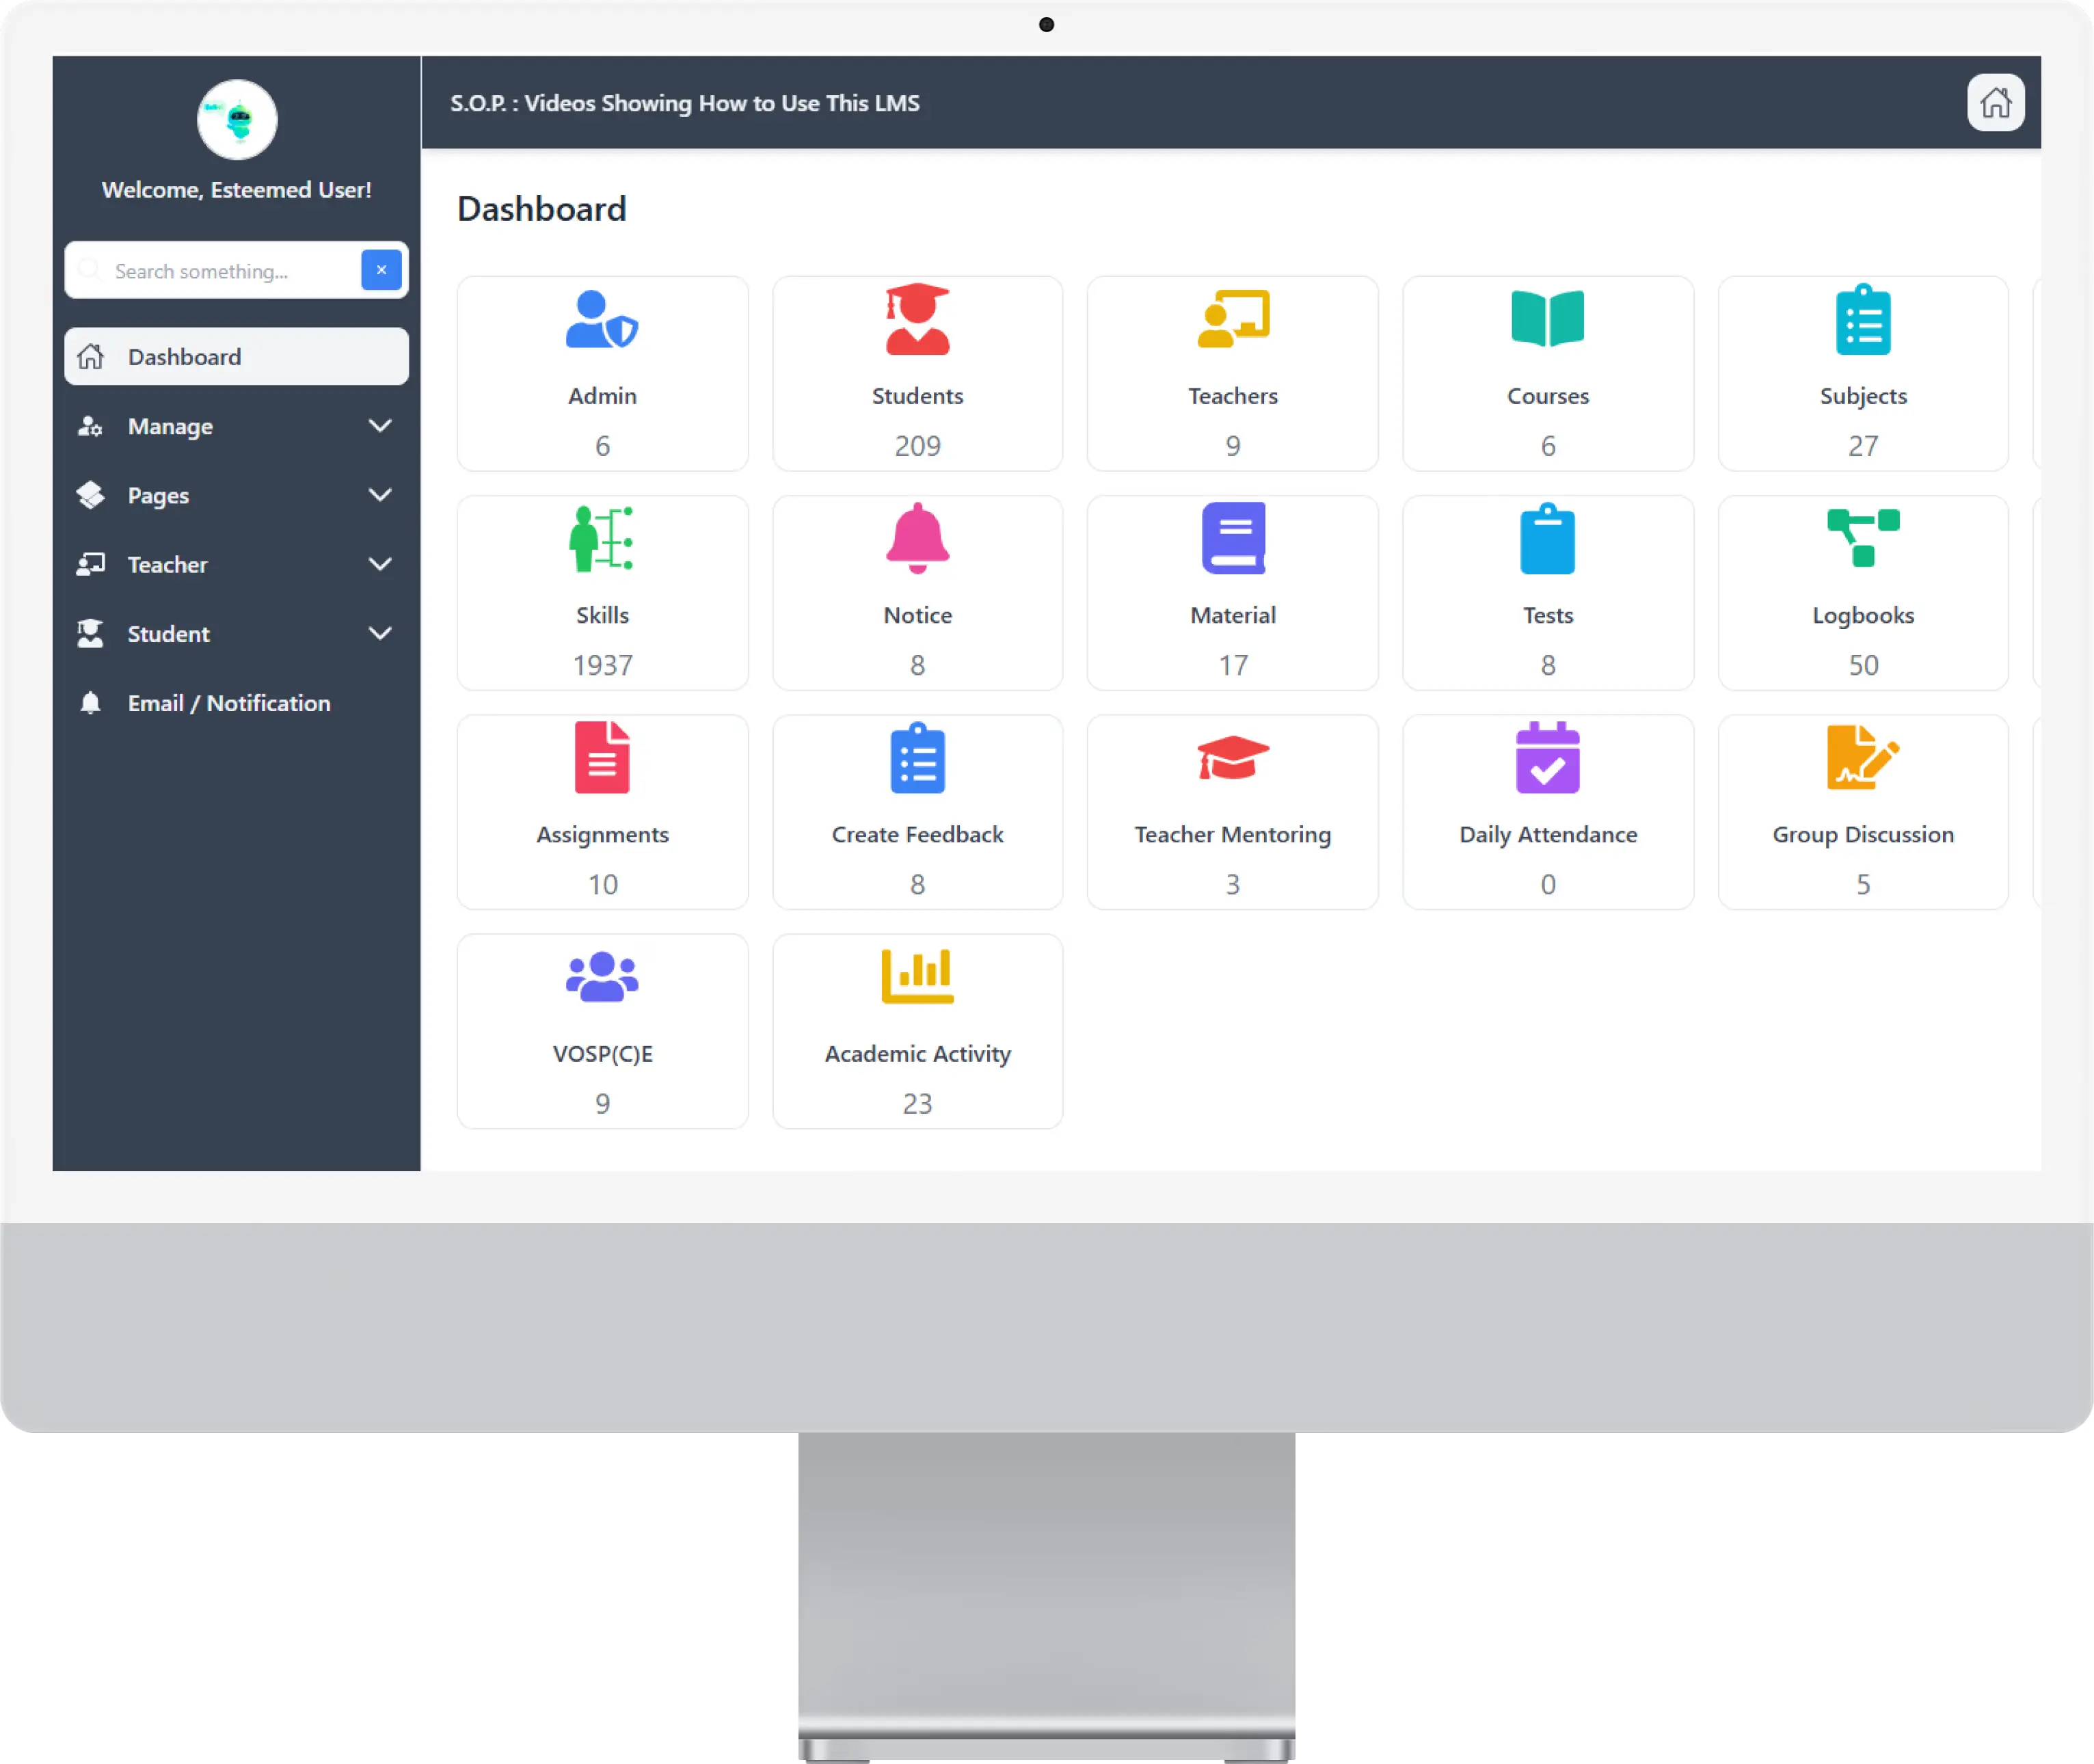2094x1764 pixels.
Task: Open Email / Notification from sidebar
Action: click(x=229, y=702)
